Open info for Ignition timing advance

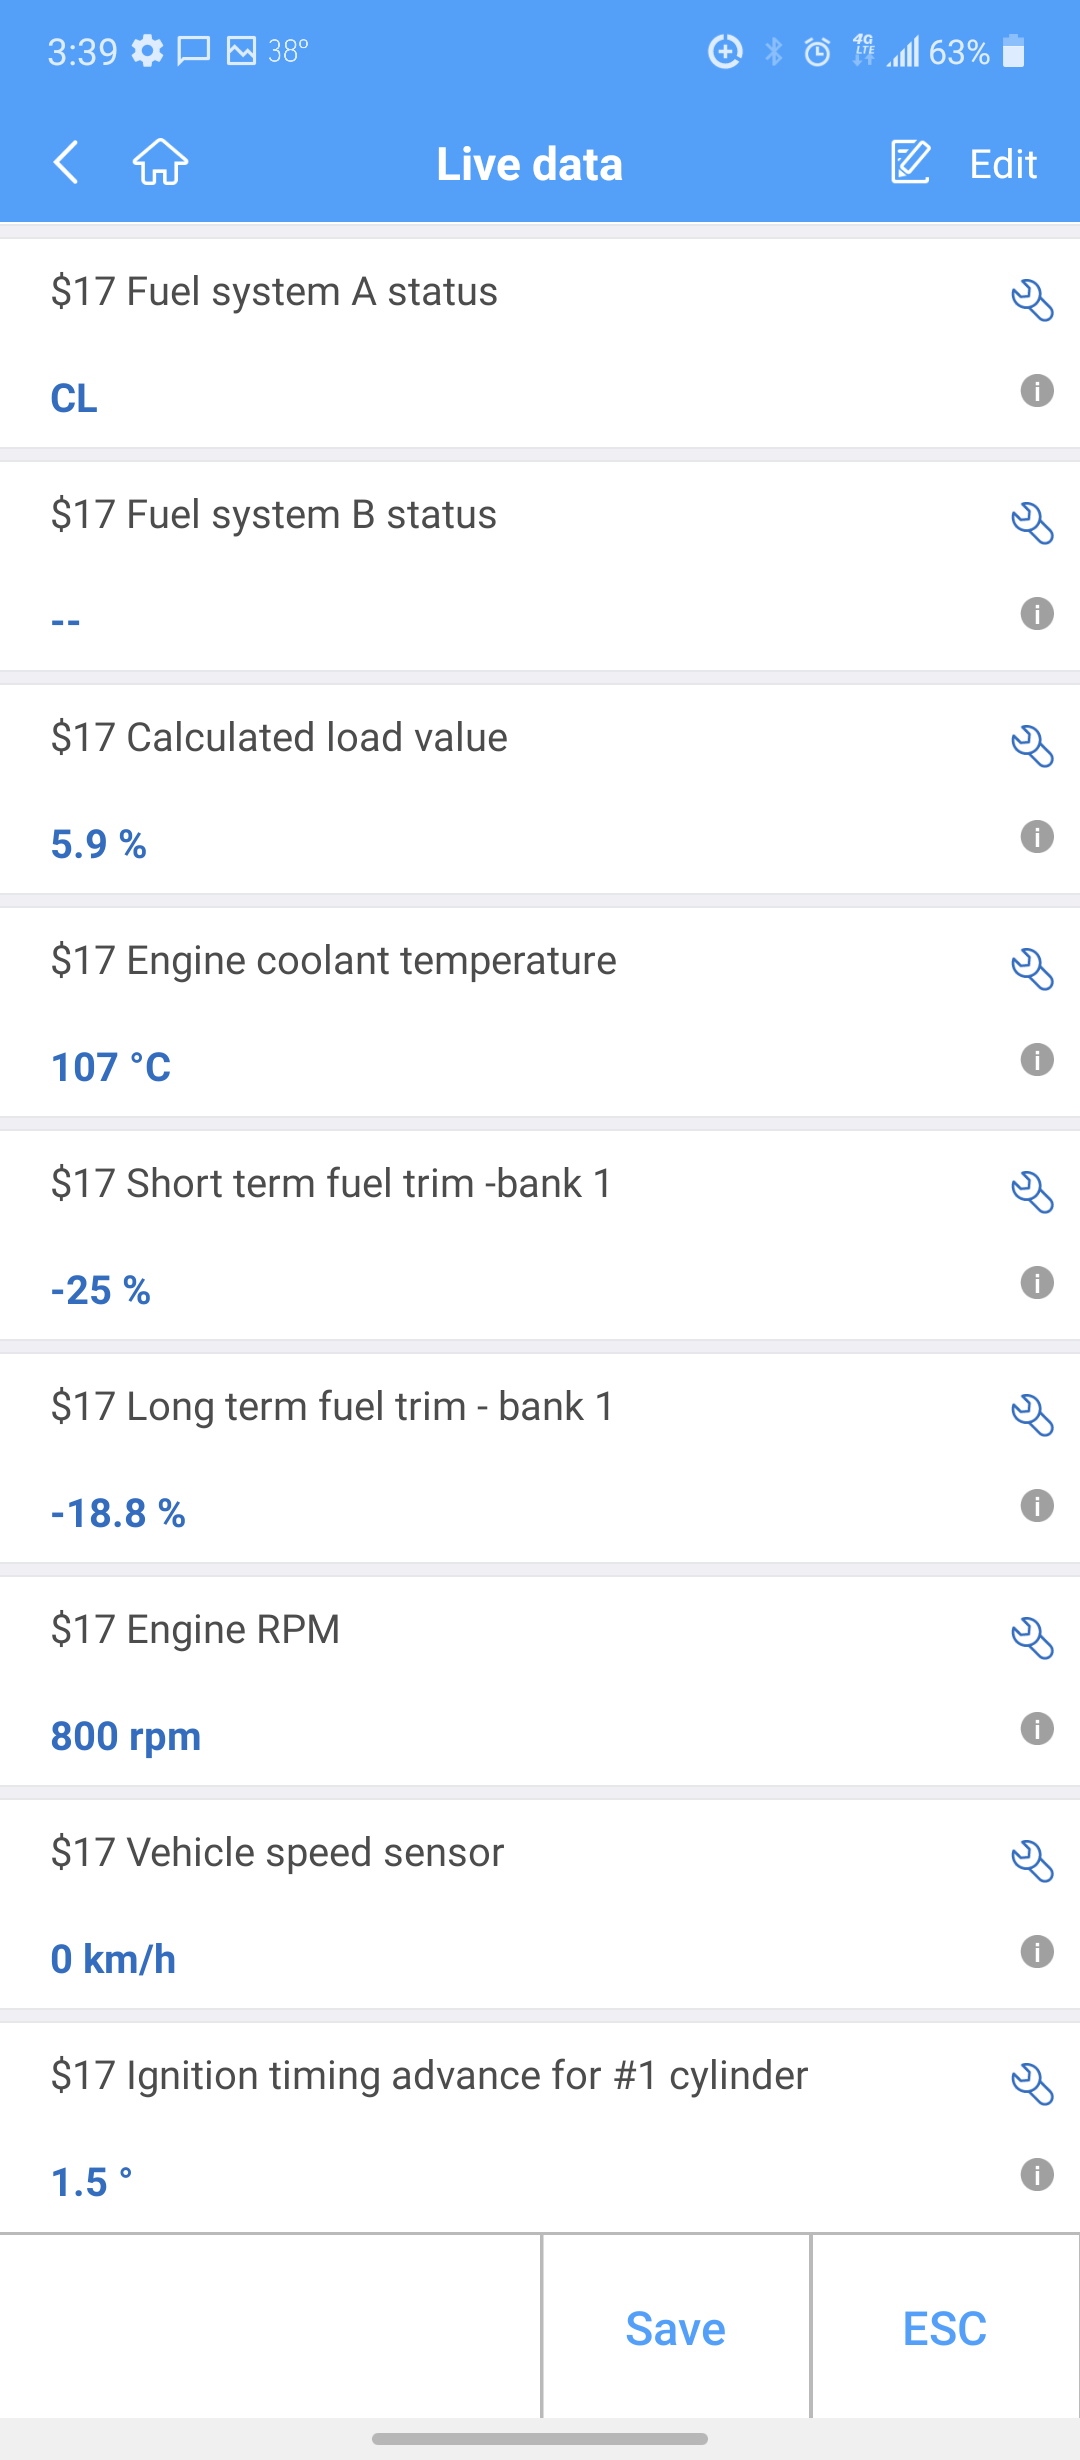coord(1037,2174)
